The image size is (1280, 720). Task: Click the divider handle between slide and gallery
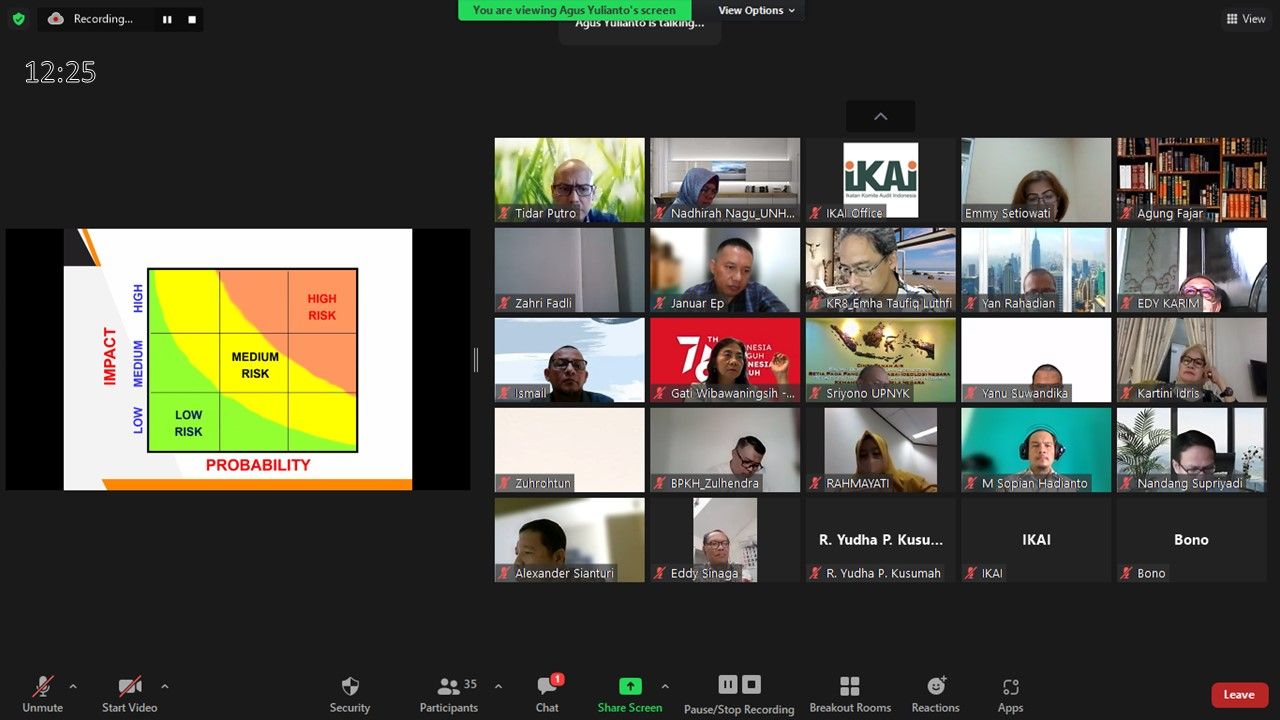pyautogui.click(x=476, y=360)
